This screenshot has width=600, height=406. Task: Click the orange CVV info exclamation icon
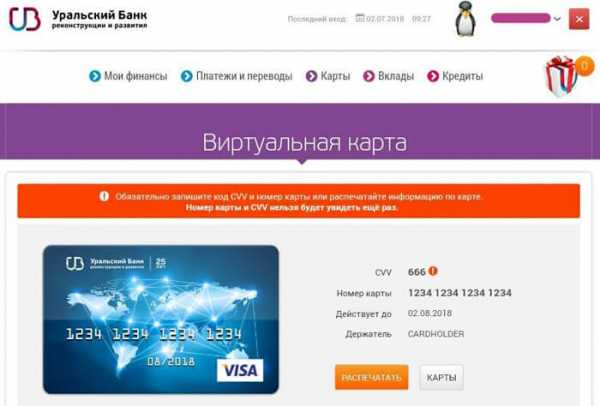click(x=433, y=271)
